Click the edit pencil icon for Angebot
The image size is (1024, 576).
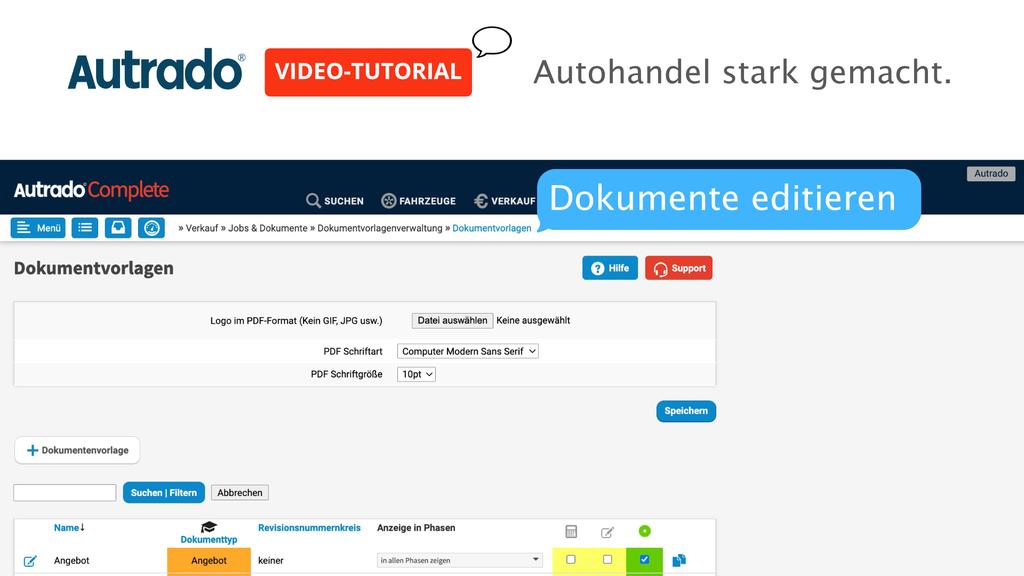pyautogui.click(x=30, y=561)
